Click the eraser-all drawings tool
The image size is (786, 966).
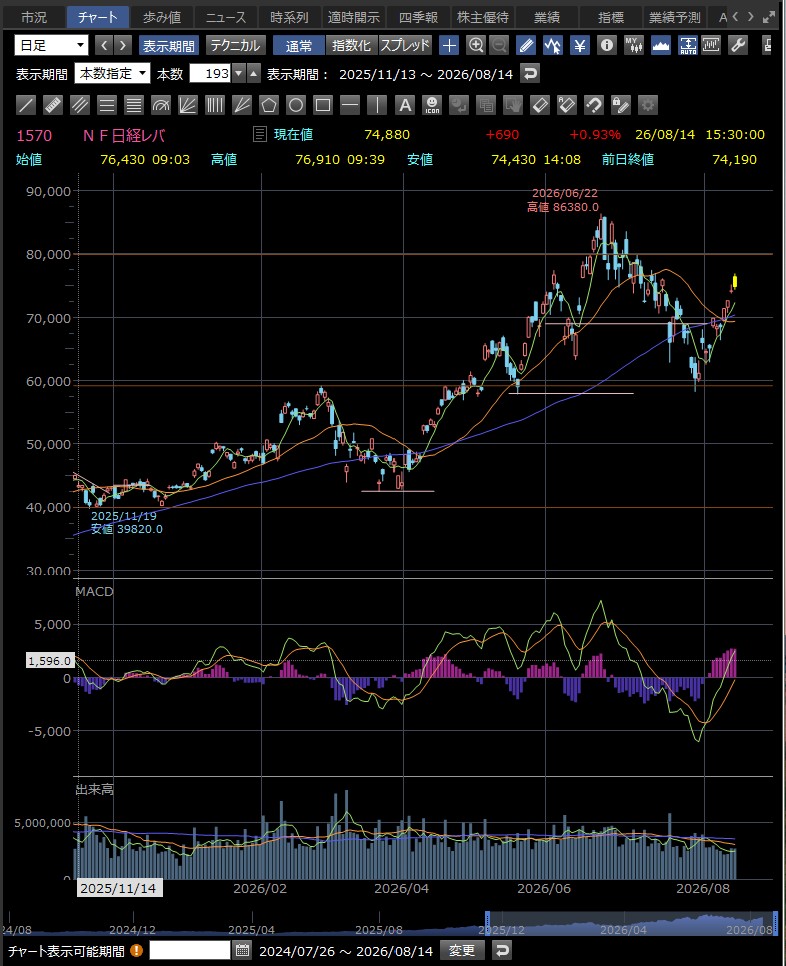pos(567,105)
